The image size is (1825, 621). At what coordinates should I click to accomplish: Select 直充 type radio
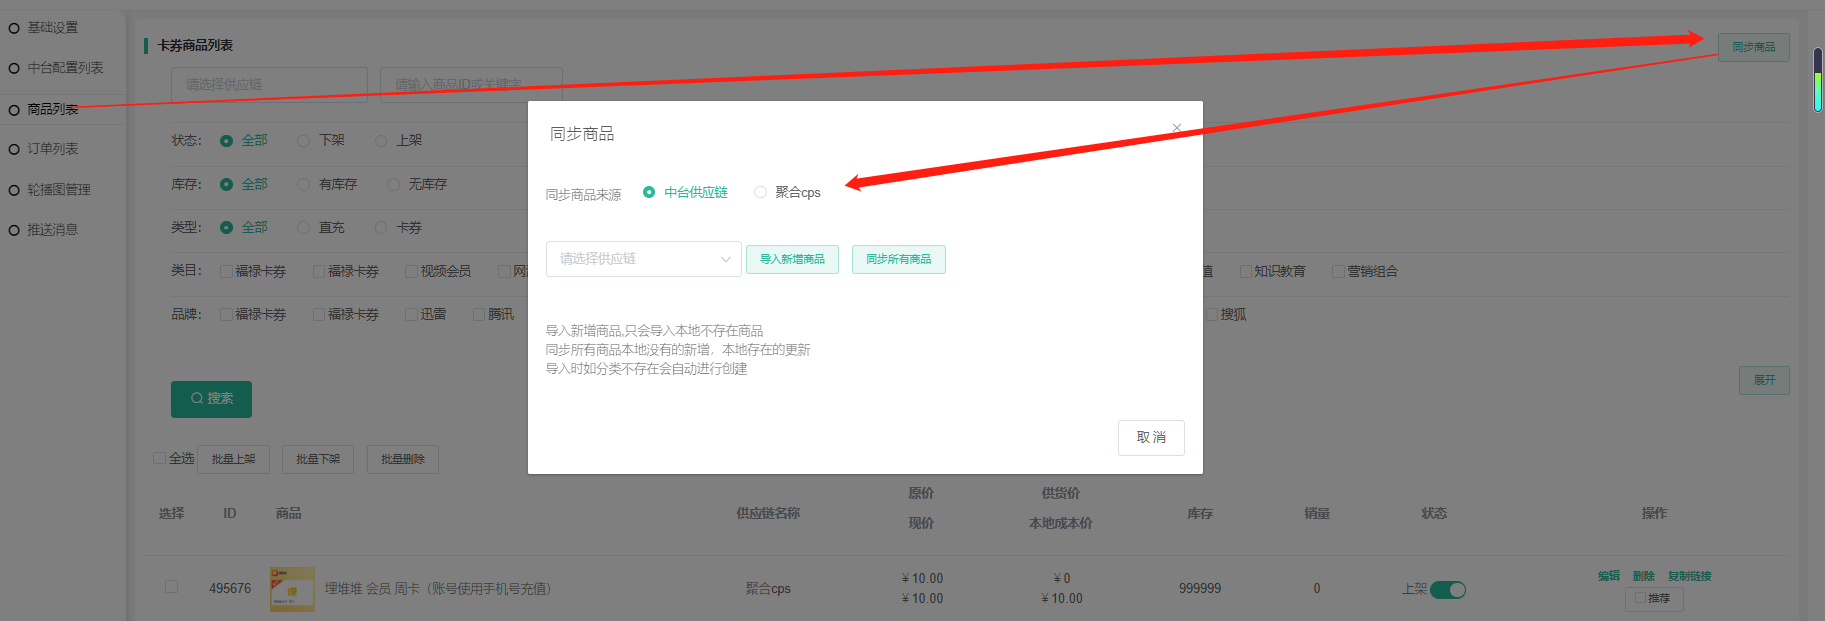[x=321, y=227]
